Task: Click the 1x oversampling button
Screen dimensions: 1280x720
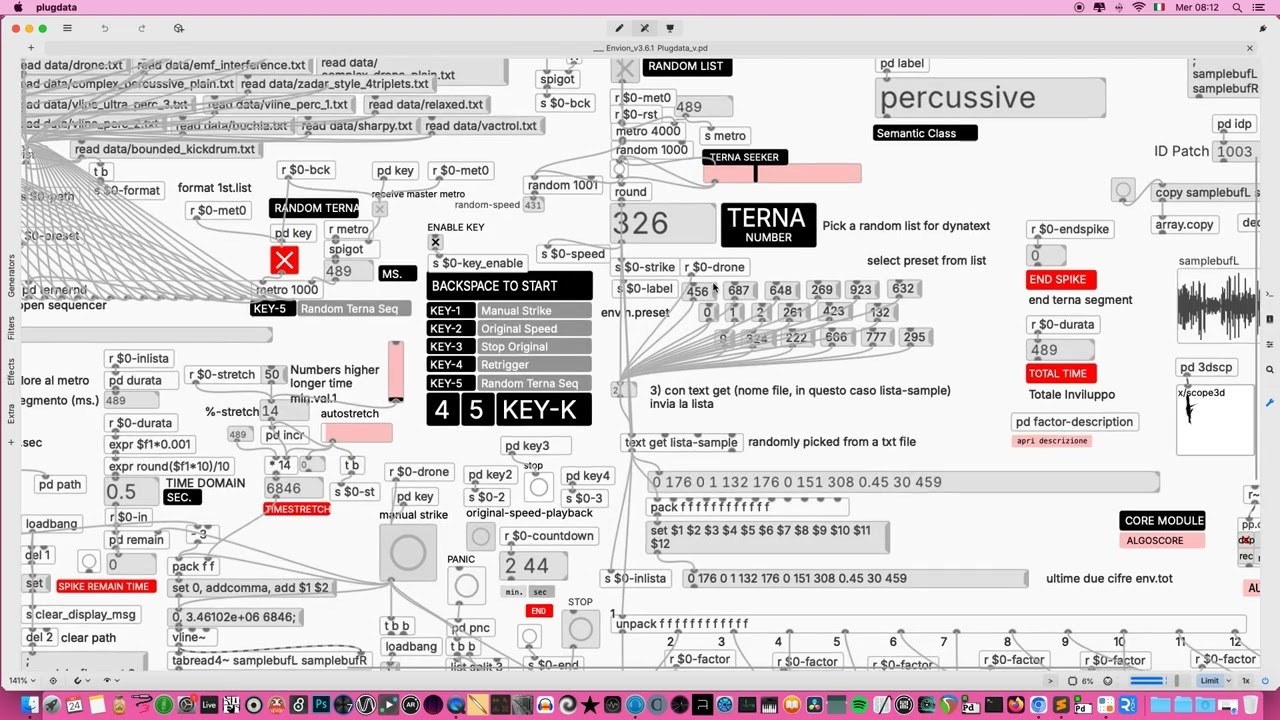Action: [1246, 681]
